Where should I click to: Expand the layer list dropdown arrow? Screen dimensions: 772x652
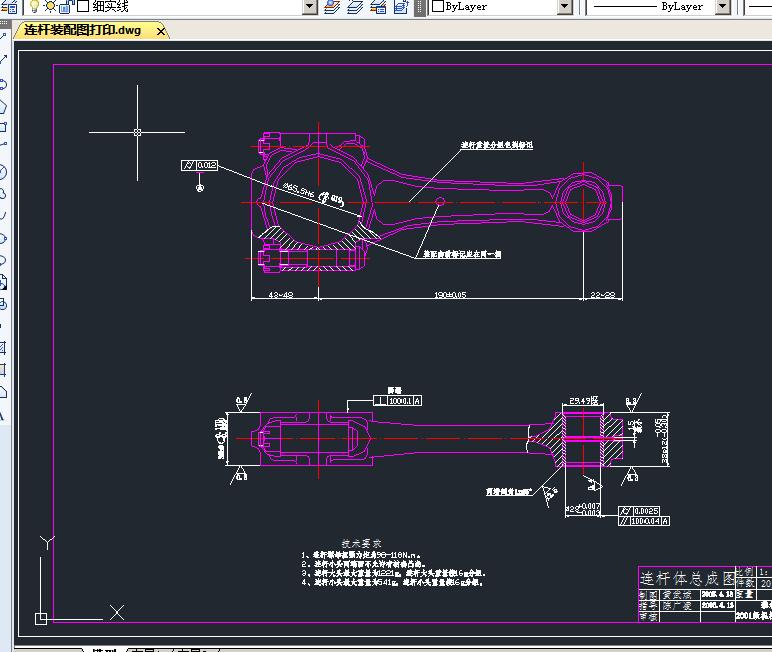tap(310, 6)
